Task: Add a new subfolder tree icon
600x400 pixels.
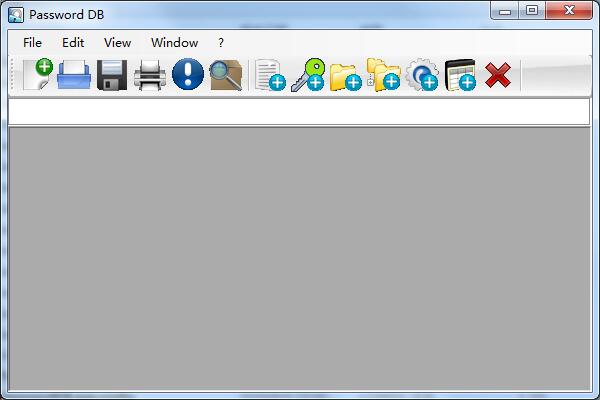Action: [383, 75]
